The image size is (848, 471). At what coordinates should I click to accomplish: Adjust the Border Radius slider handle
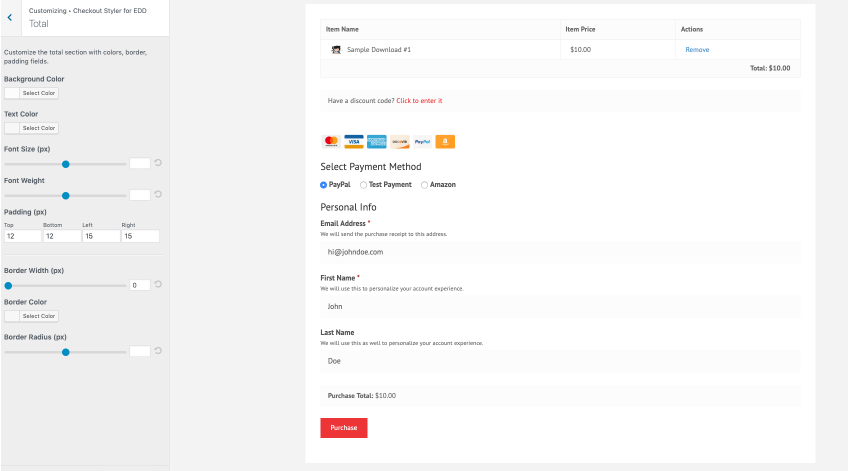(65, 352)
